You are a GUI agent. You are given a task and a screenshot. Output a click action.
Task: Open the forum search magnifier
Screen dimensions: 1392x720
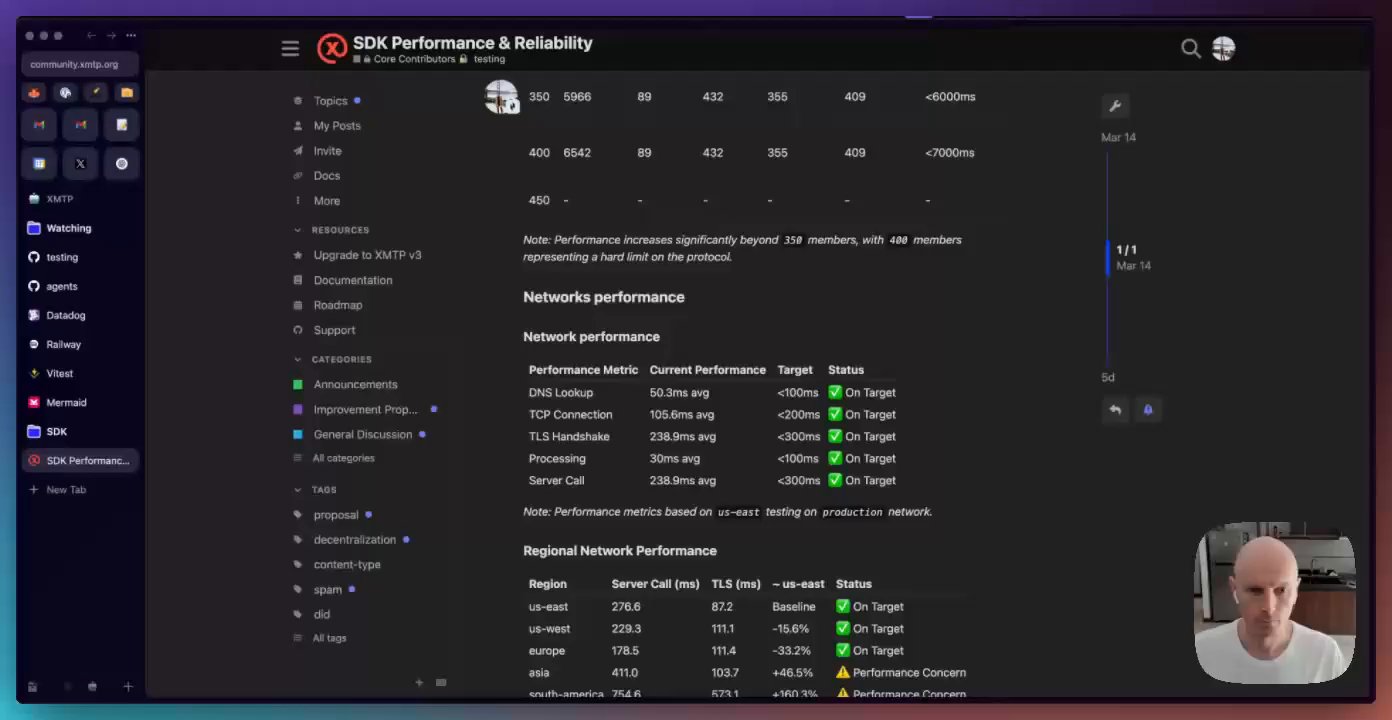[1190, 48]
